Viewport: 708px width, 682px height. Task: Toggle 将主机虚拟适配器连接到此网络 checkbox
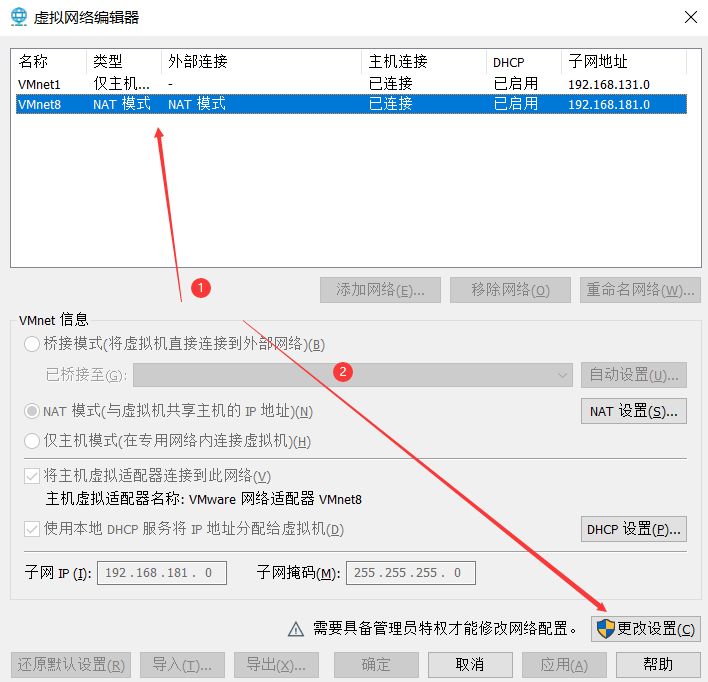click(x=32, y=476)
